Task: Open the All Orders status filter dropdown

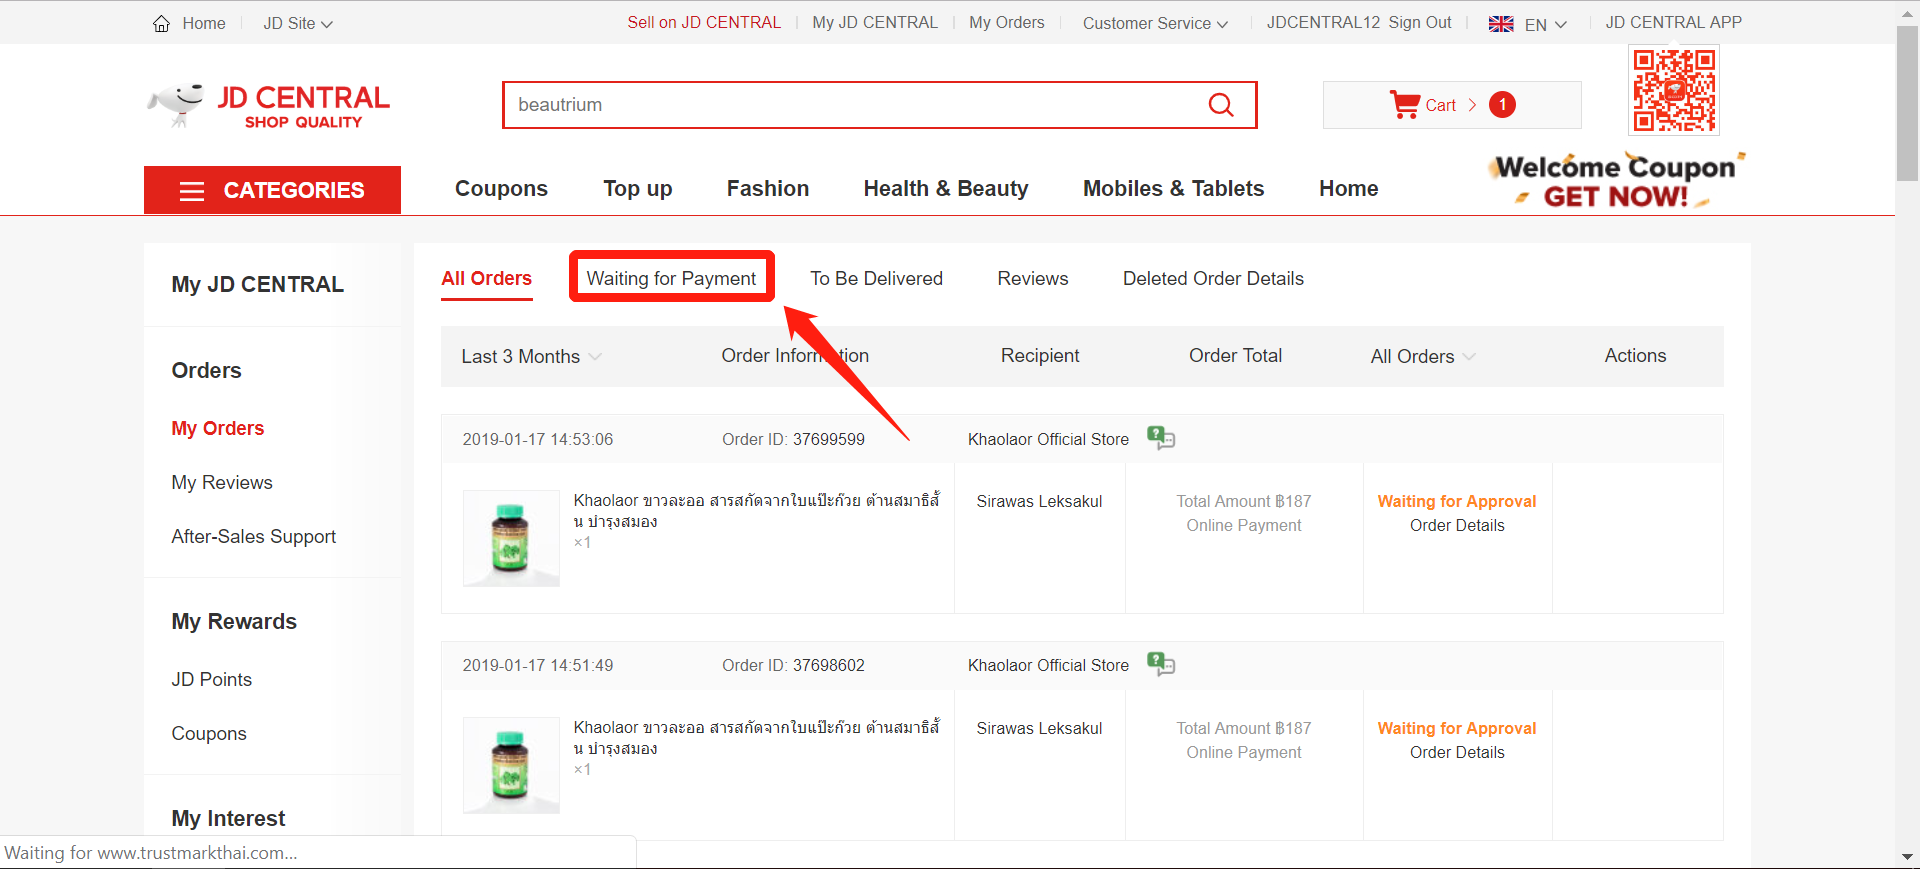Action: click(1422, 356)
